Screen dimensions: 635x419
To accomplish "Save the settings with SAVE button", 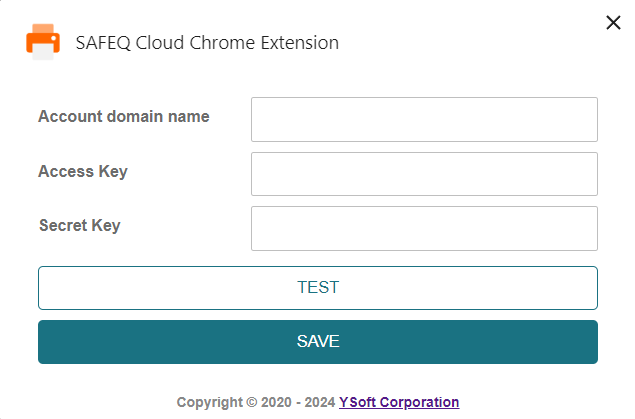I will (318, 342).
